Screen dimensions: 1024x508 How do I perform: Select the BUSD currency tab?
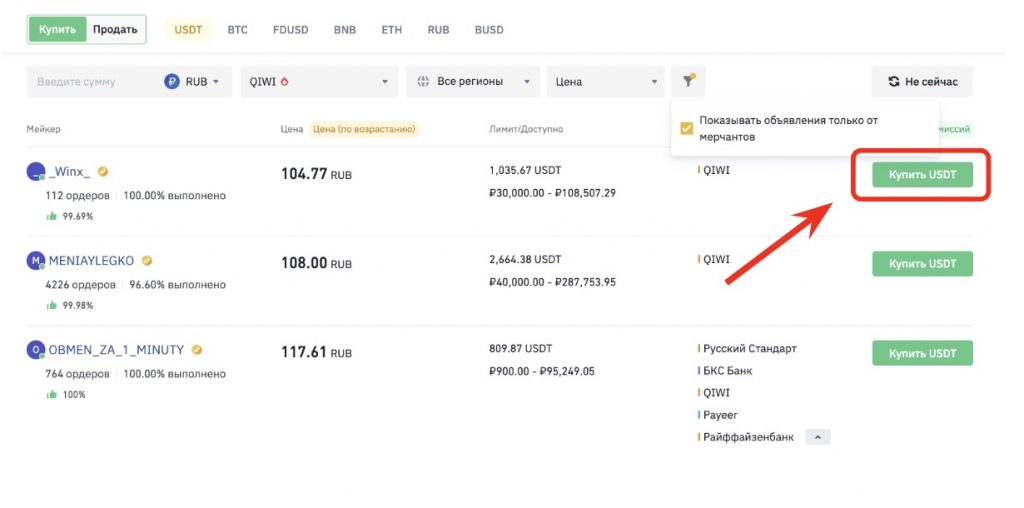pyautogui.click(x=489, y=30)
